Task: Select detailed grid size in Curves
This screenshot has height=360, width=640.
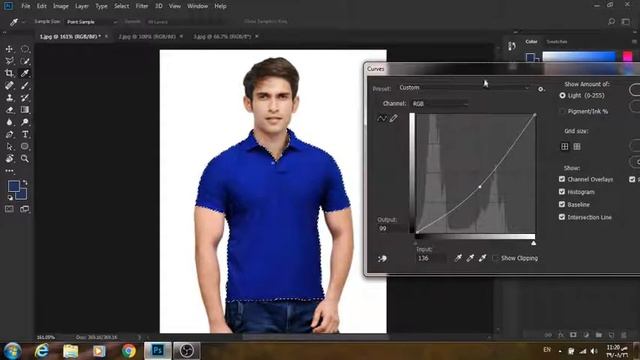Action: 577,147
